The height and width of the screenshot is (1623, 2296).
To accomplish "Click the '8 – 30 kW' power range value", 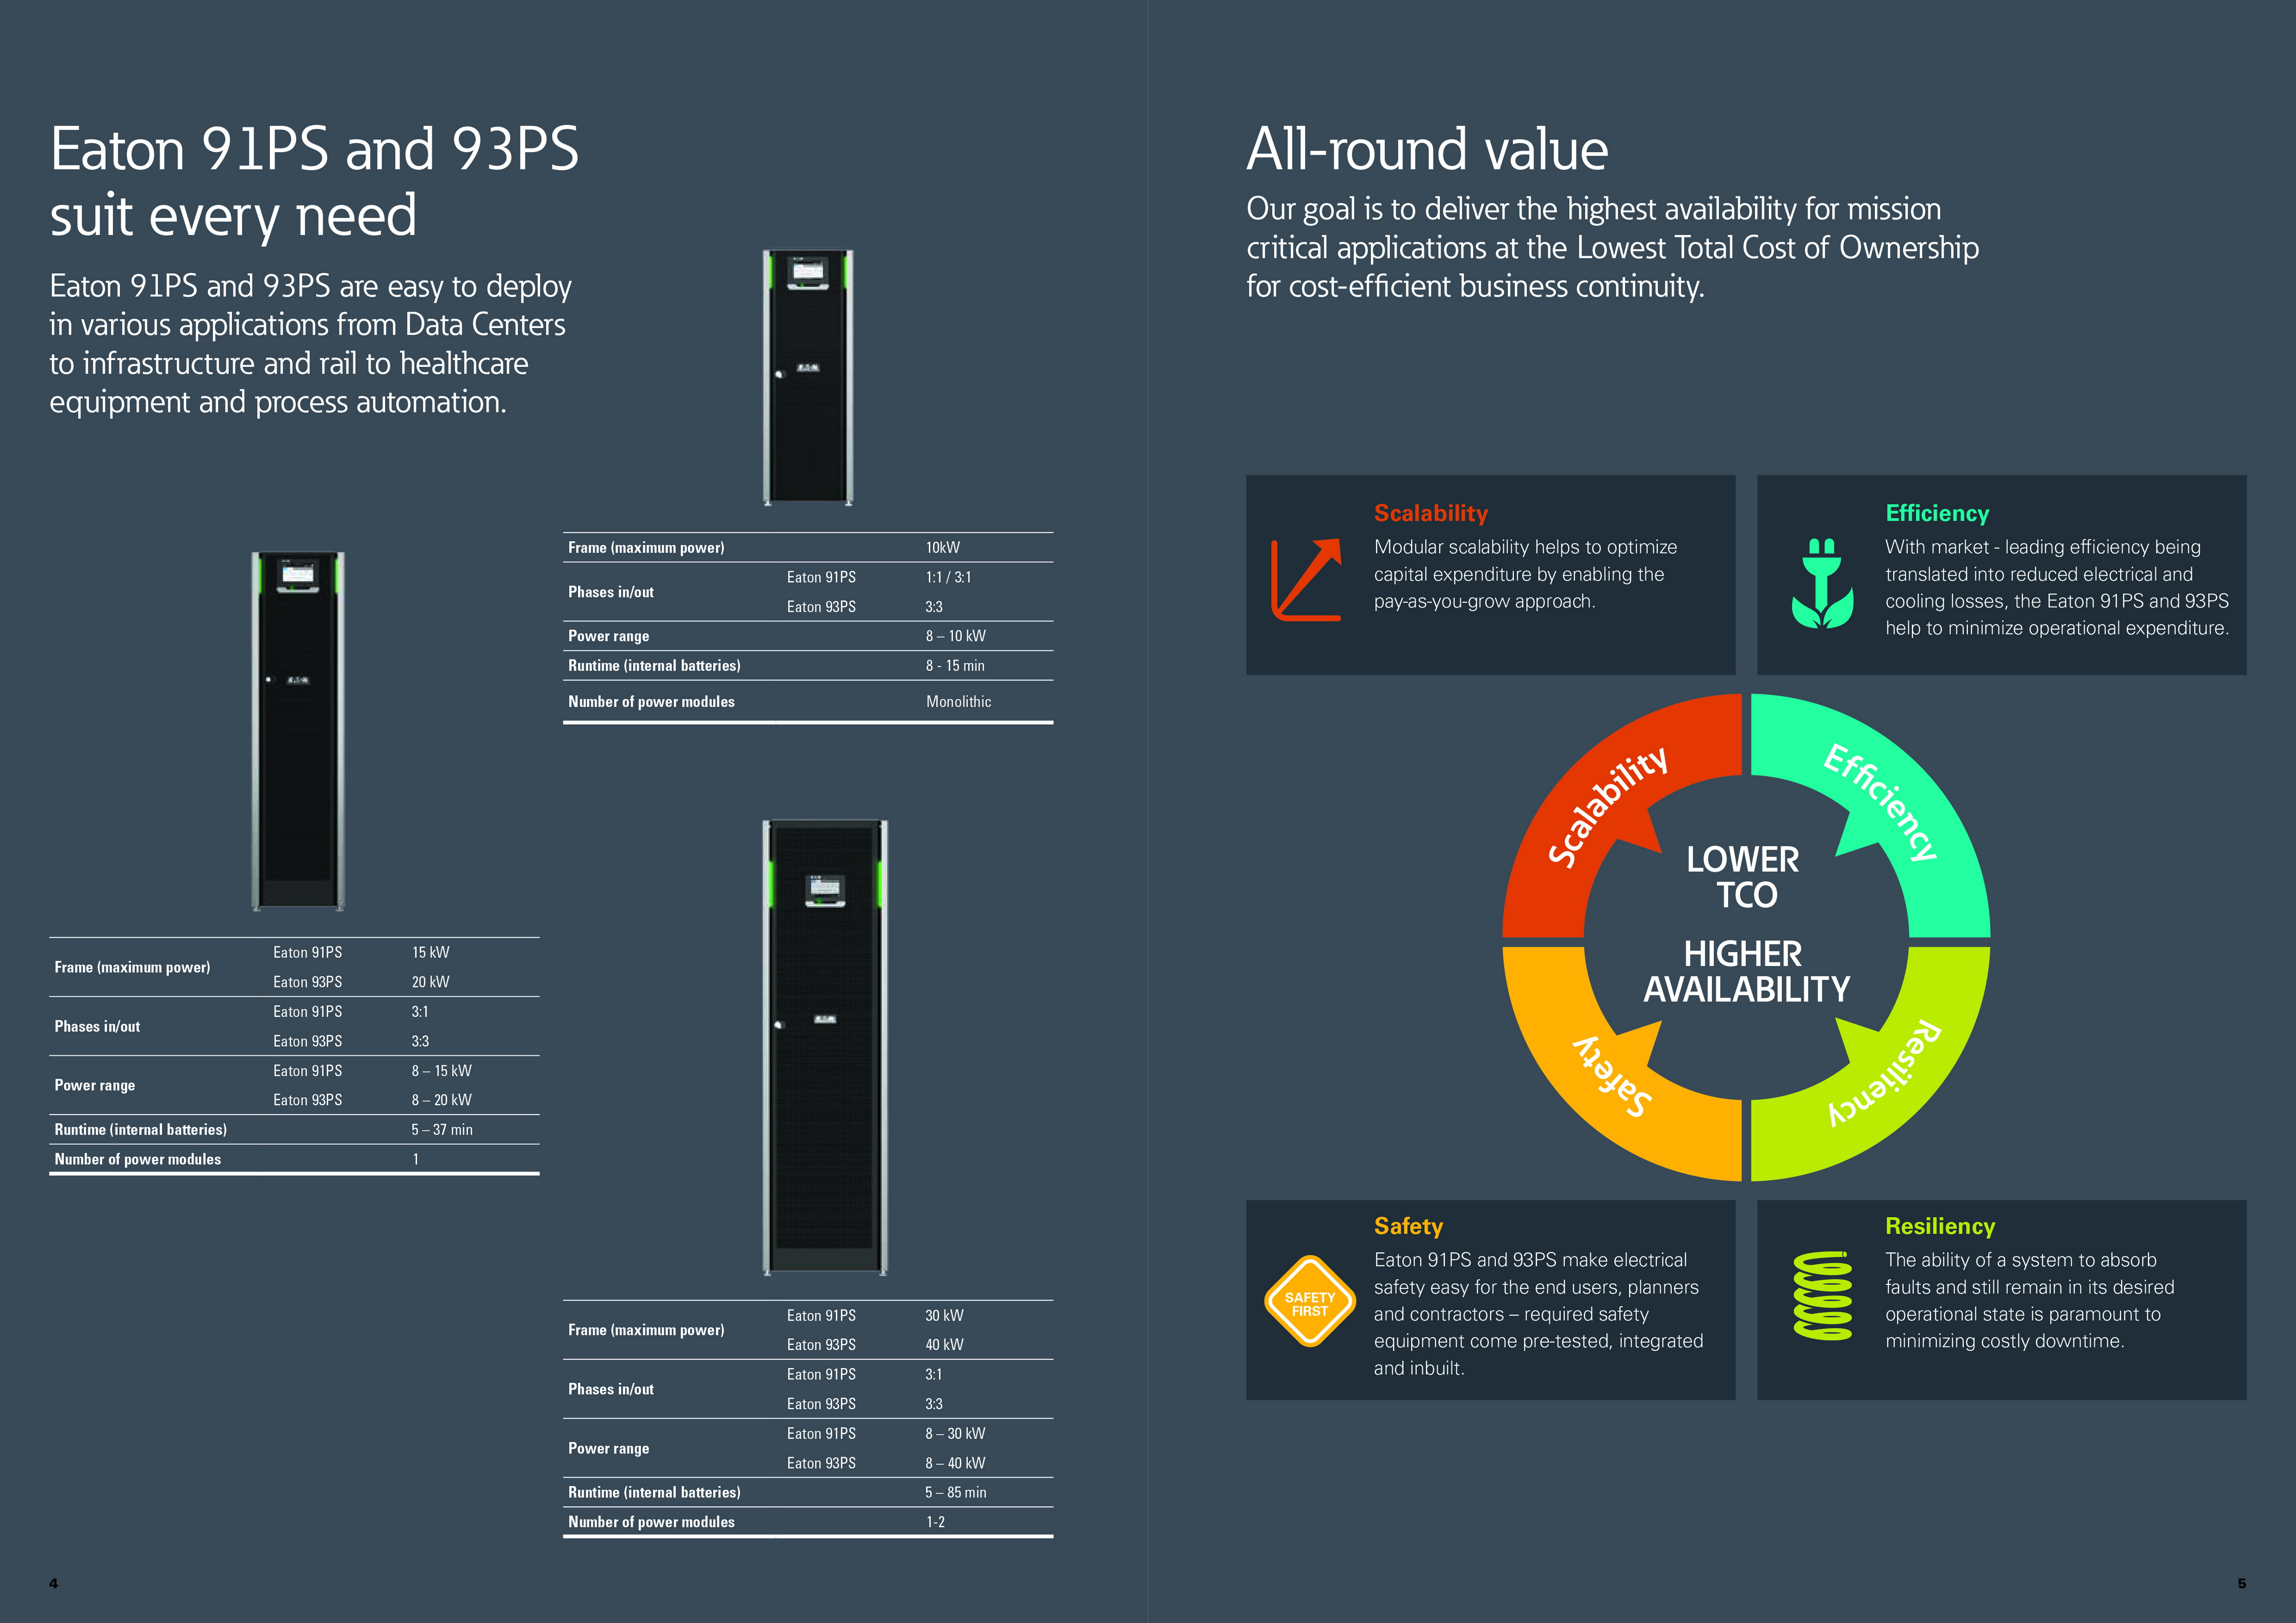I will pos(955,1434).
